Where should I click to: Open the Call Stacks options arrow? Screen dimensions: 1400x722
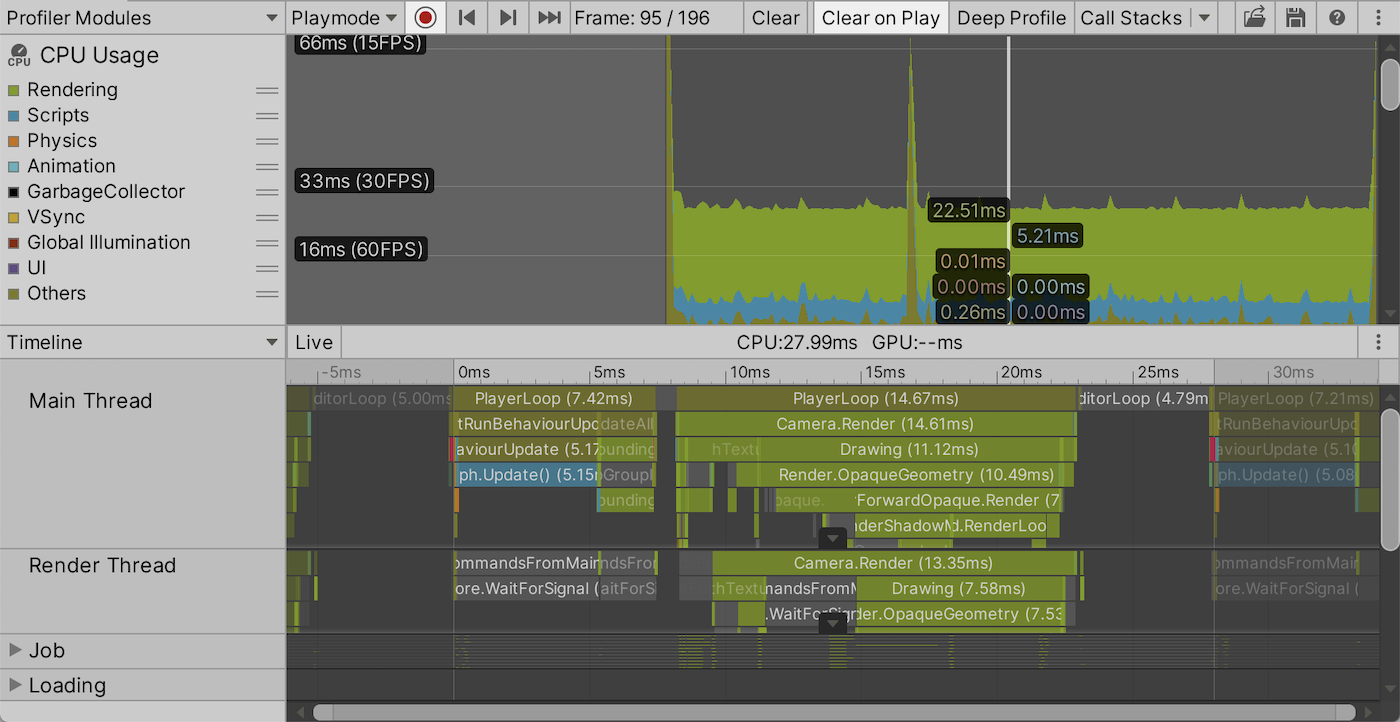click(1203, 18)
